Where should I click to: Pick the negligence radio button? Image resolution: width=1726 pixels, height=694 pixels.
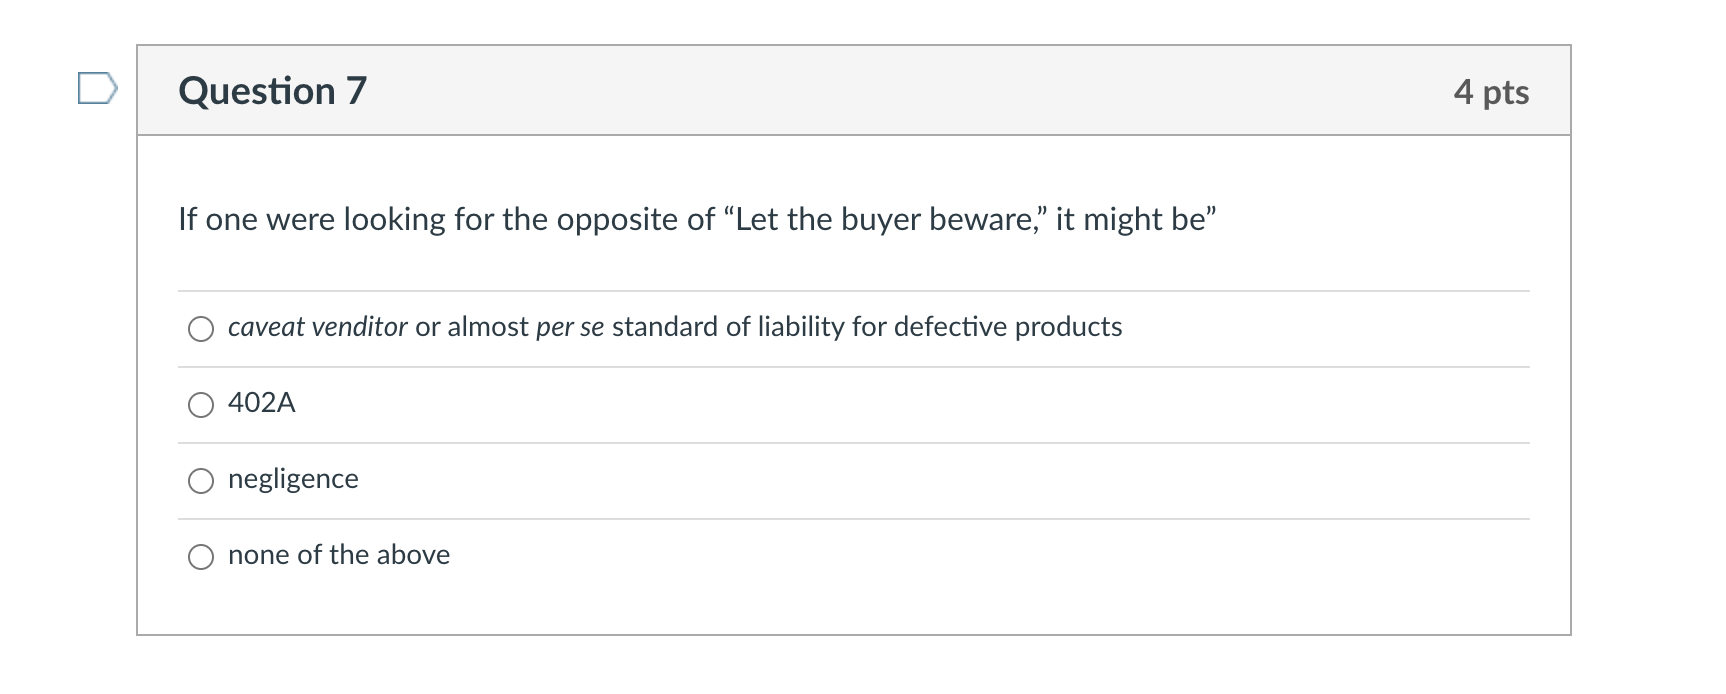(x=201, y=481)
